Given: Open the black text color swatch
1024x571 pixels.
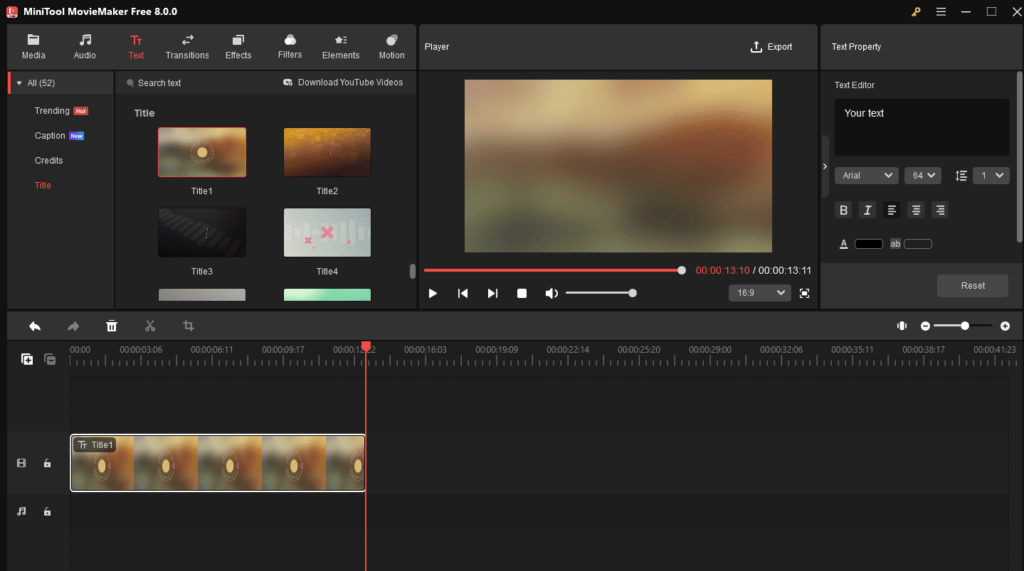Looking at the screenshot, I should pyautogui.click(x=869, y=244).
